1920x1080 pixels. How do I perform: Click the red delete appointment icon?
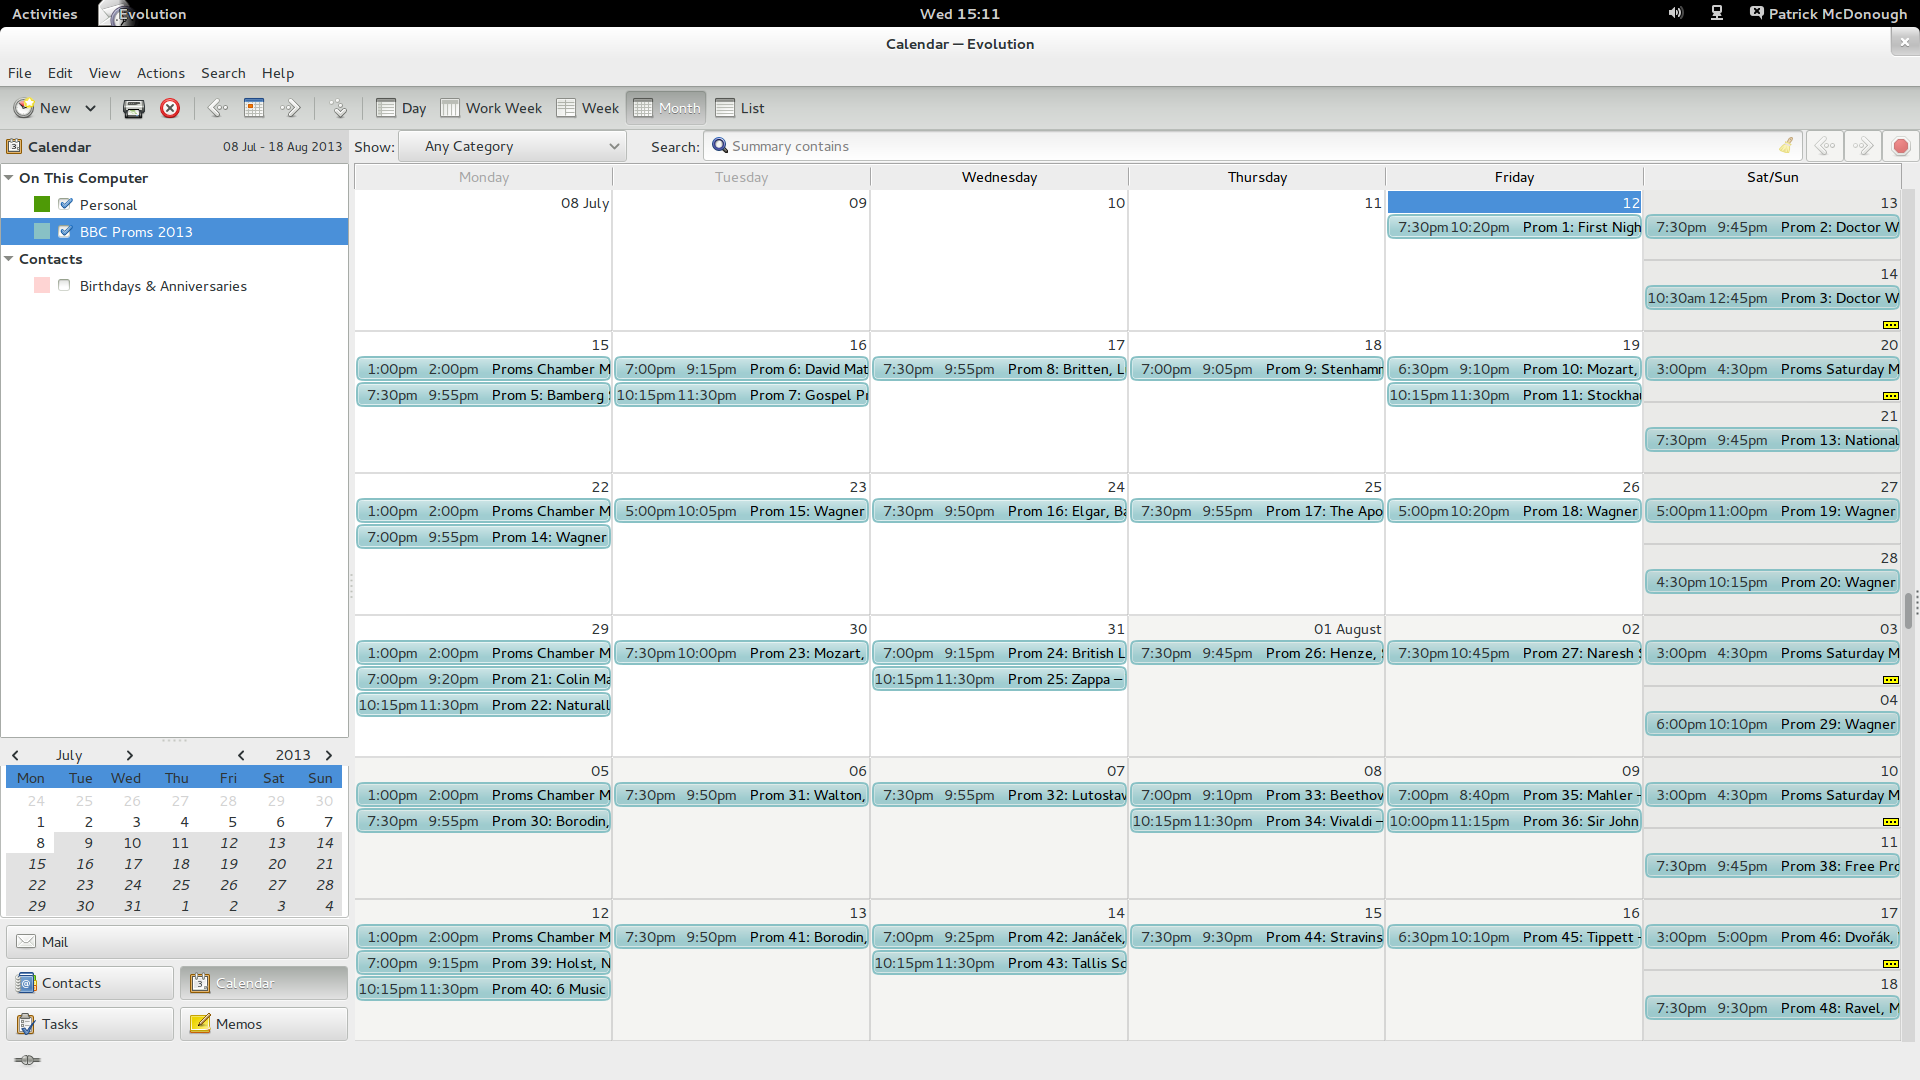tap(170, 108)
